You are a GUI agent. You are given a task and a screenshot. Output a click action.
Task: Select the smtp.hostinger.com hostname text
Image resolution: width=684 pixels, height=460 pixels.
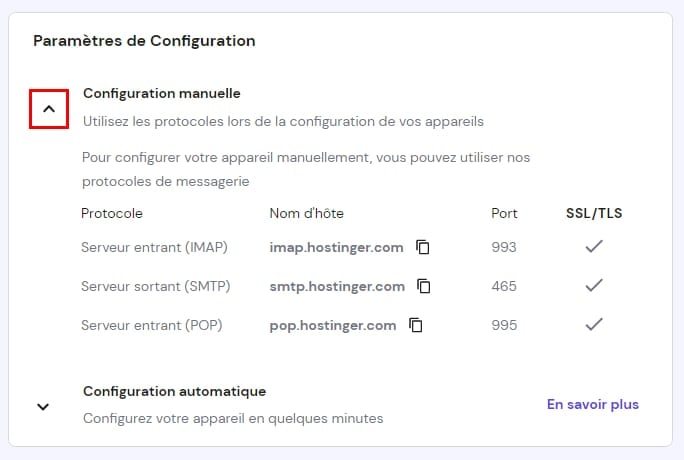click(x=337, y=286)
